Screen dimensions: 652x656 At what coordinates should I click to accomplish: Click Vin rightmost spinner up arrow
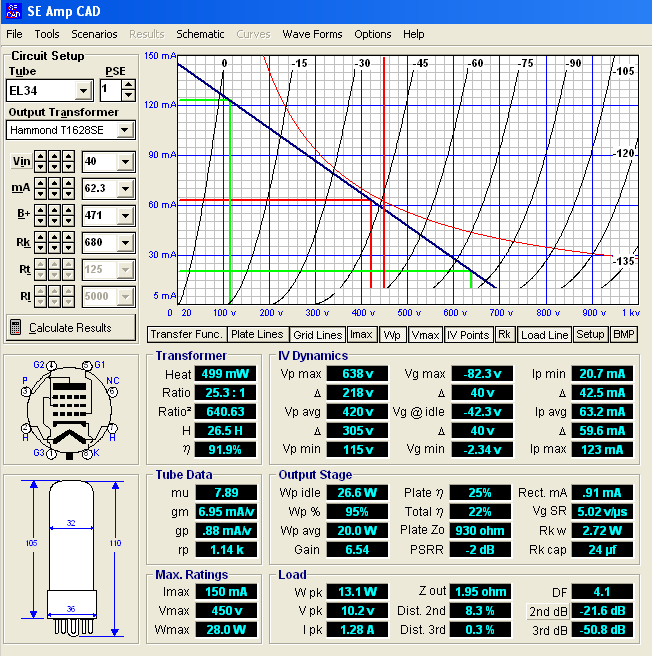click(x=68, y=156)
